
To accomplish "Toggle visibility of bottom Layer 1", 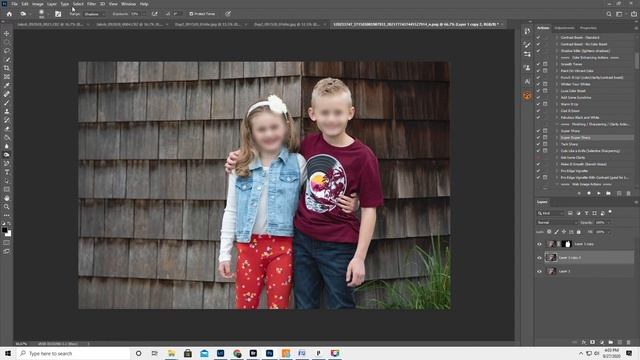I will [539, 271].
